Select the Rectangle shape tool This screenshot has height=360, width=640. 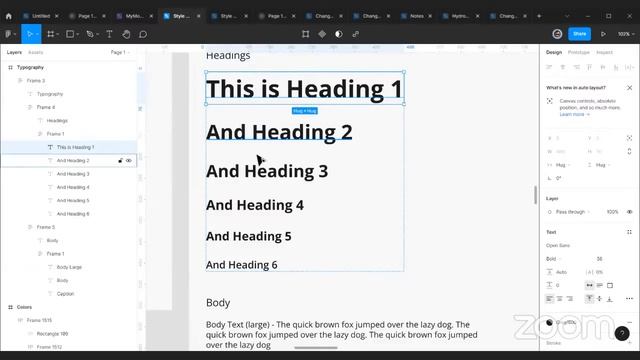pyautogui.click(x=70, y=34)
